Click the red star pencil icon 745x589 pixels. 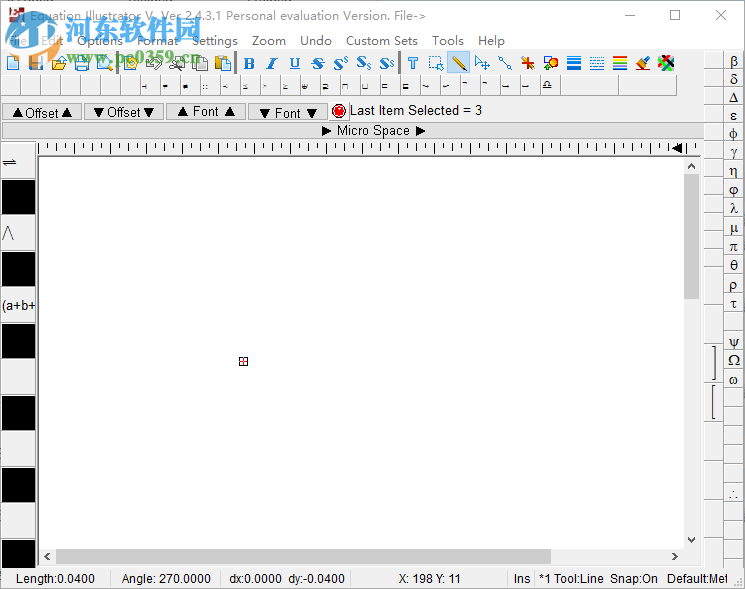[527, 63]
